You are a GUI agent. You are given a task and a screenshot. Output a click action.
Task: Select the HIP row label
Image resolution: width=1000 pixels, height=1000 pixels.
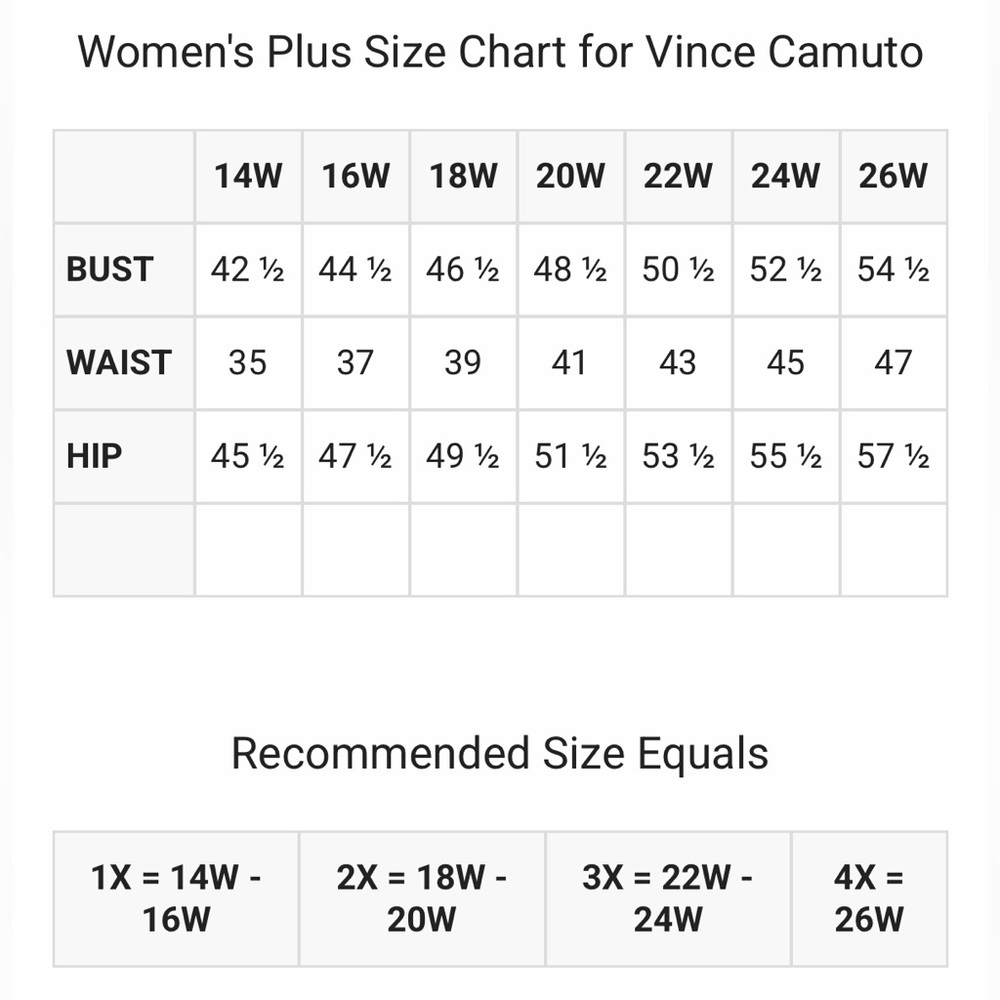[94, 456]
